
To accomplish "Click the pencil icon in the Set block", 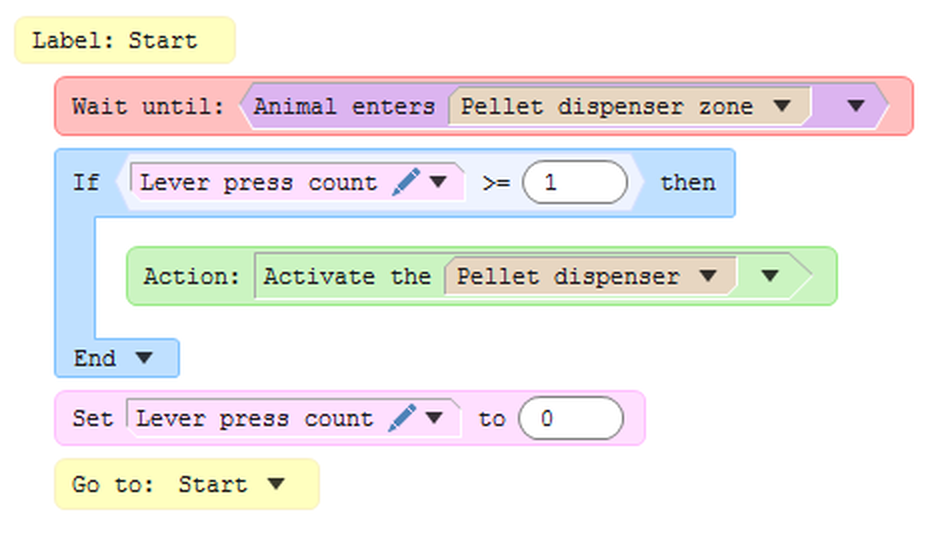I will click(402, 418).
